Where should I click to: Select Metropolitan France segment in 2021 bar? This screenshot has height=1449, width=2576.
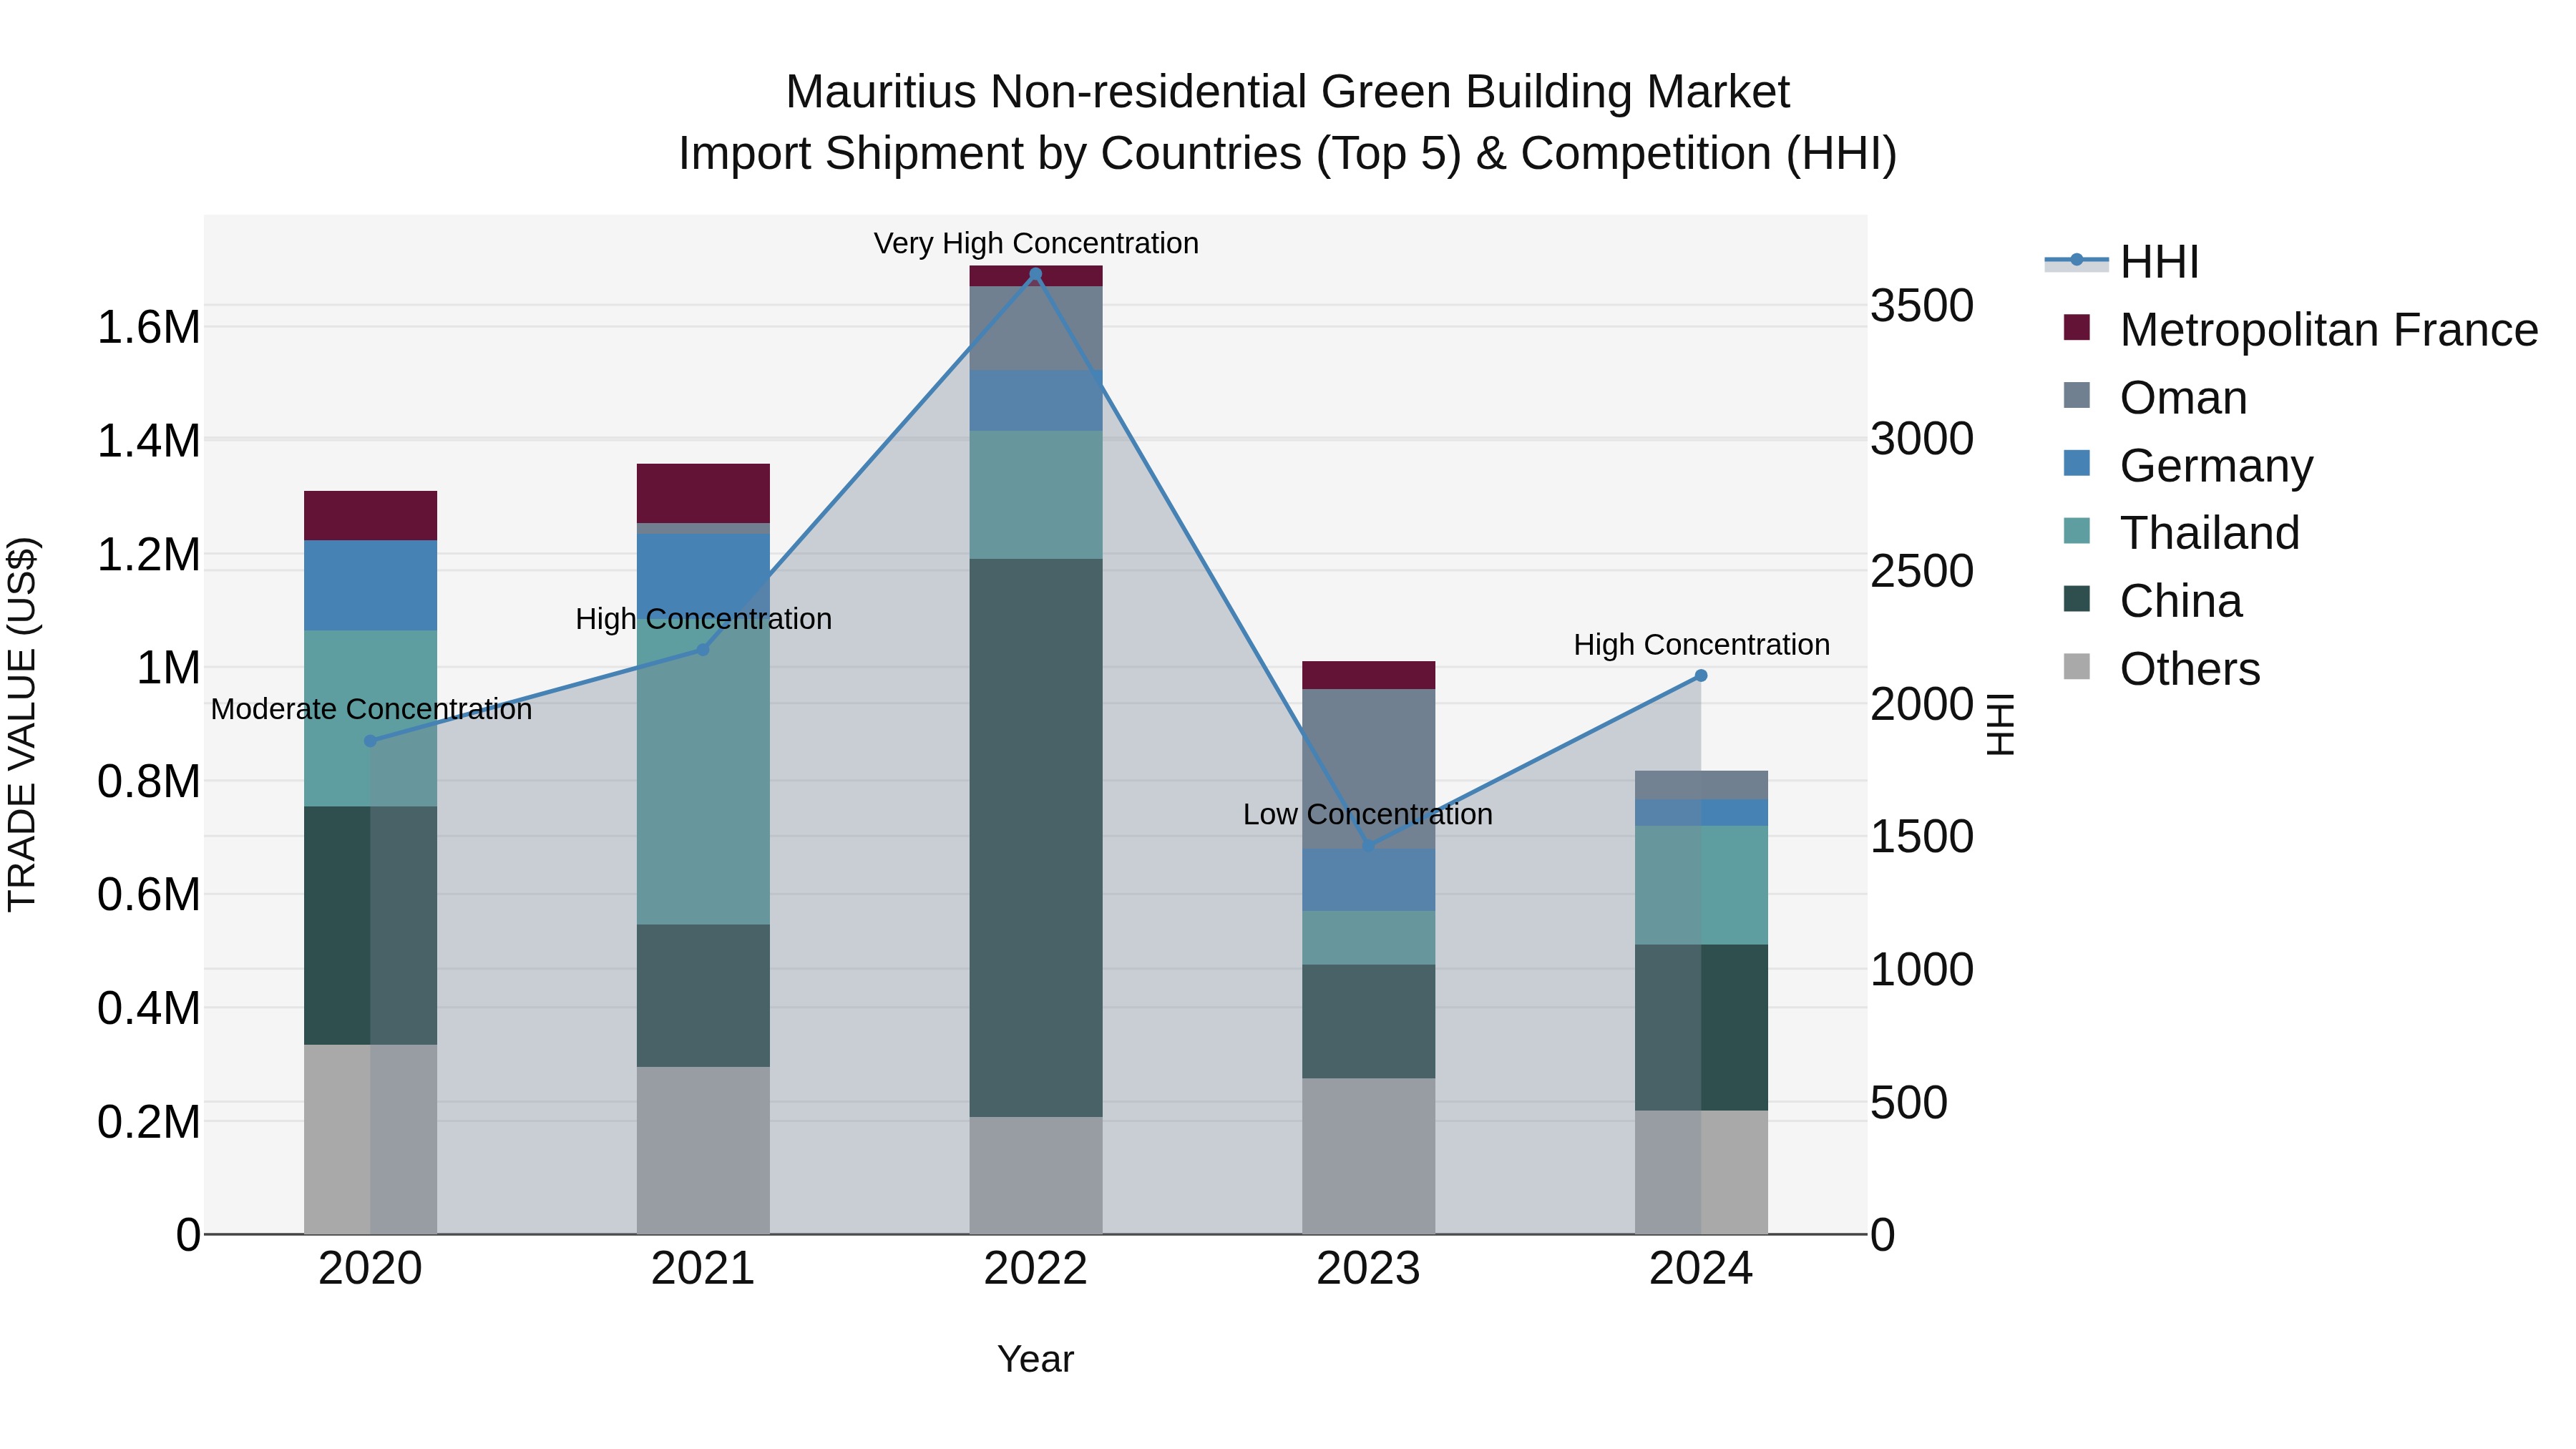703,493
